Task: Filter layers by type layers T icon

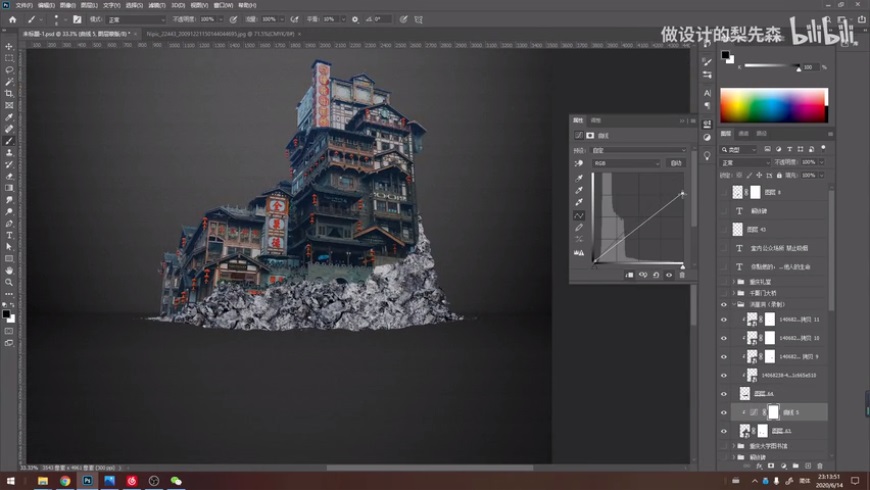Action: coord(789,149)
